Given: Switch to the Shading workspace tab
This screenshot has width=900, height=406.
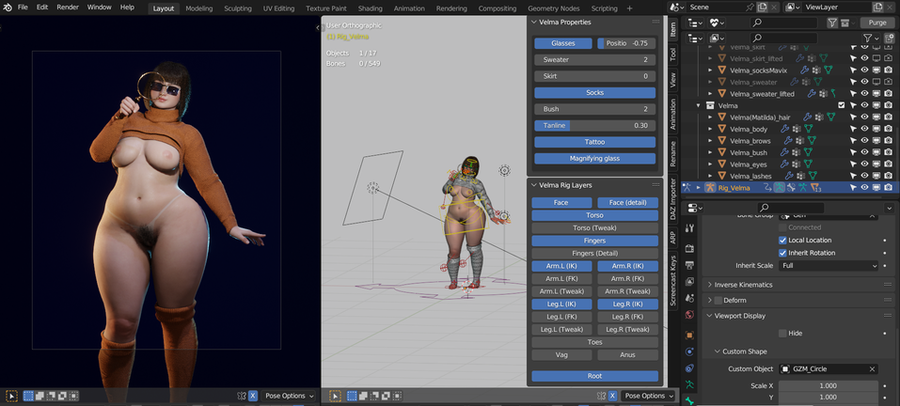Looking at the screenshot, I should tap(370, 9).
